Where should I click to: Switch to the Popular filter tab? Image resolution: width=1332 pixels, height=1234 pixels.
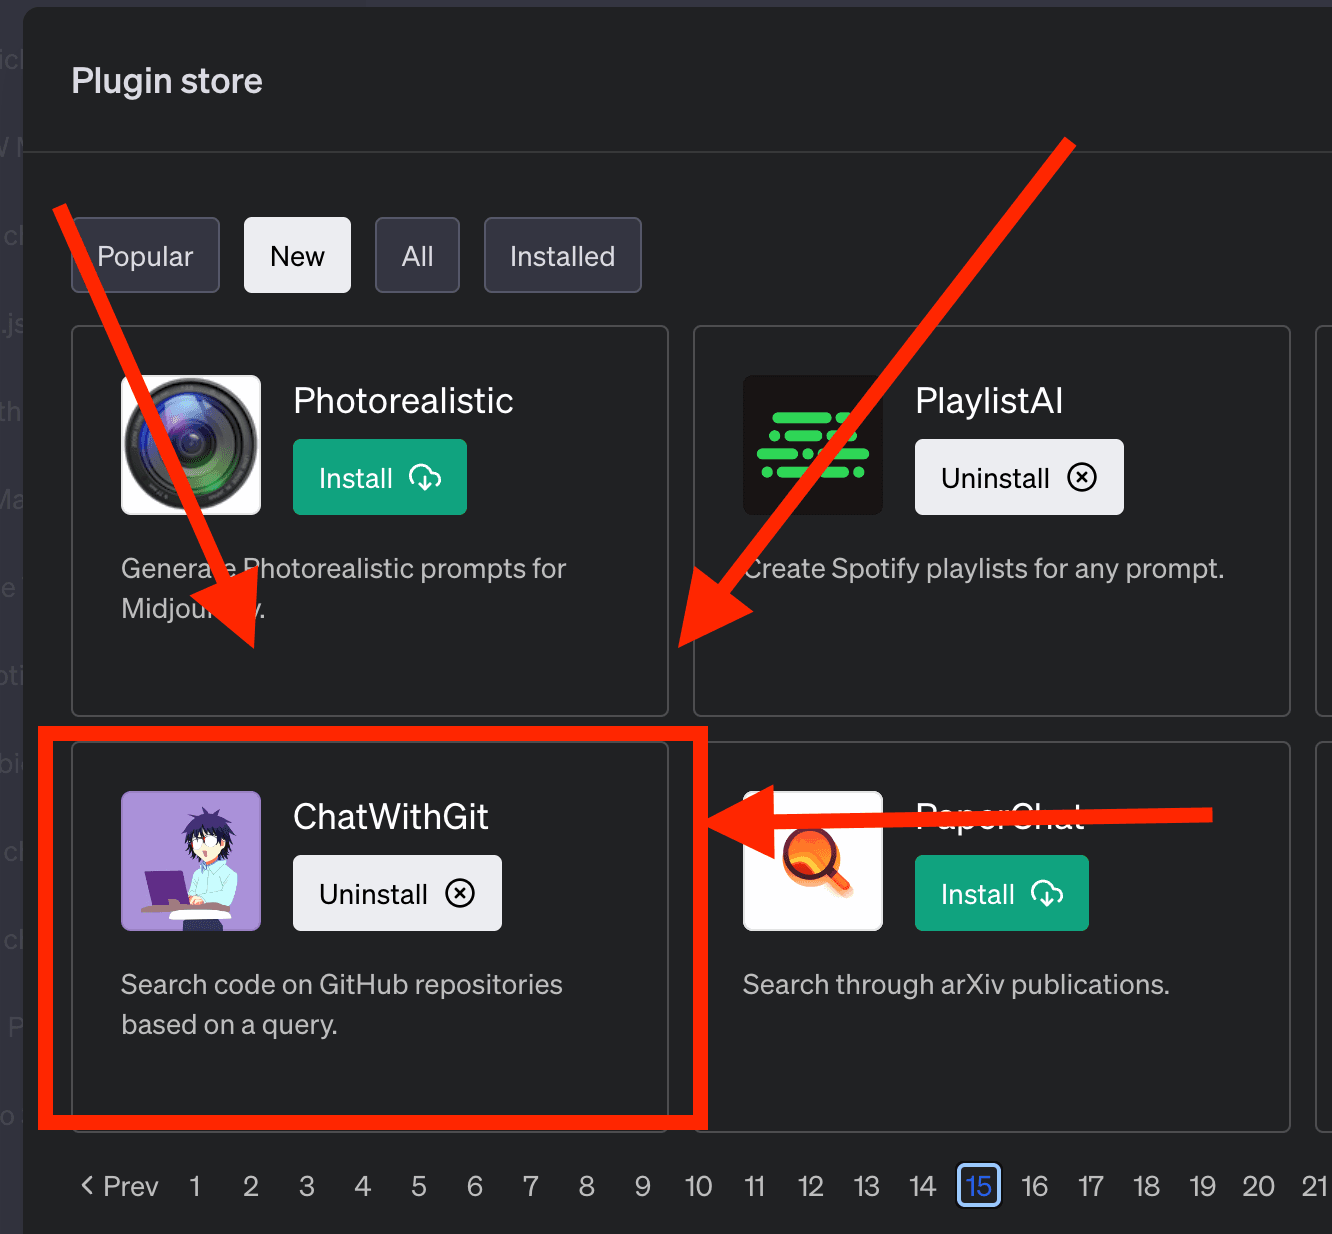pyautogui.click(x=145, y=255)
